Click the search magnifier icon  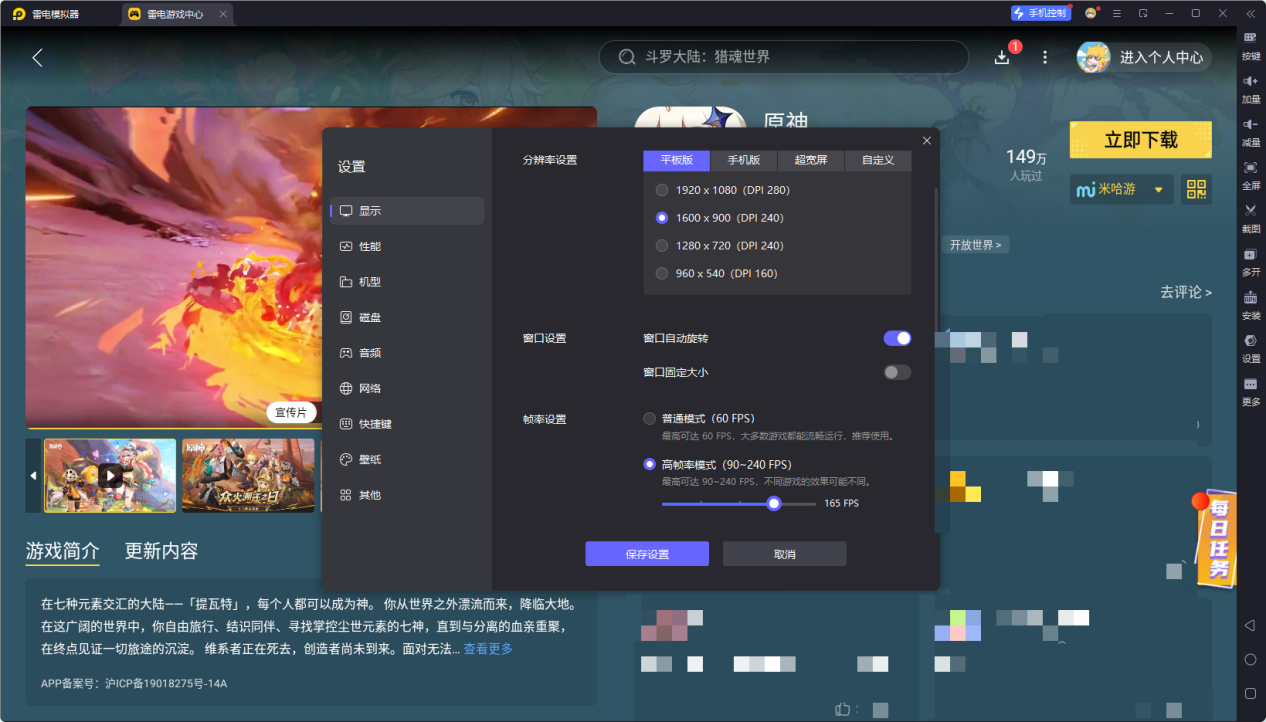(627, 57)
